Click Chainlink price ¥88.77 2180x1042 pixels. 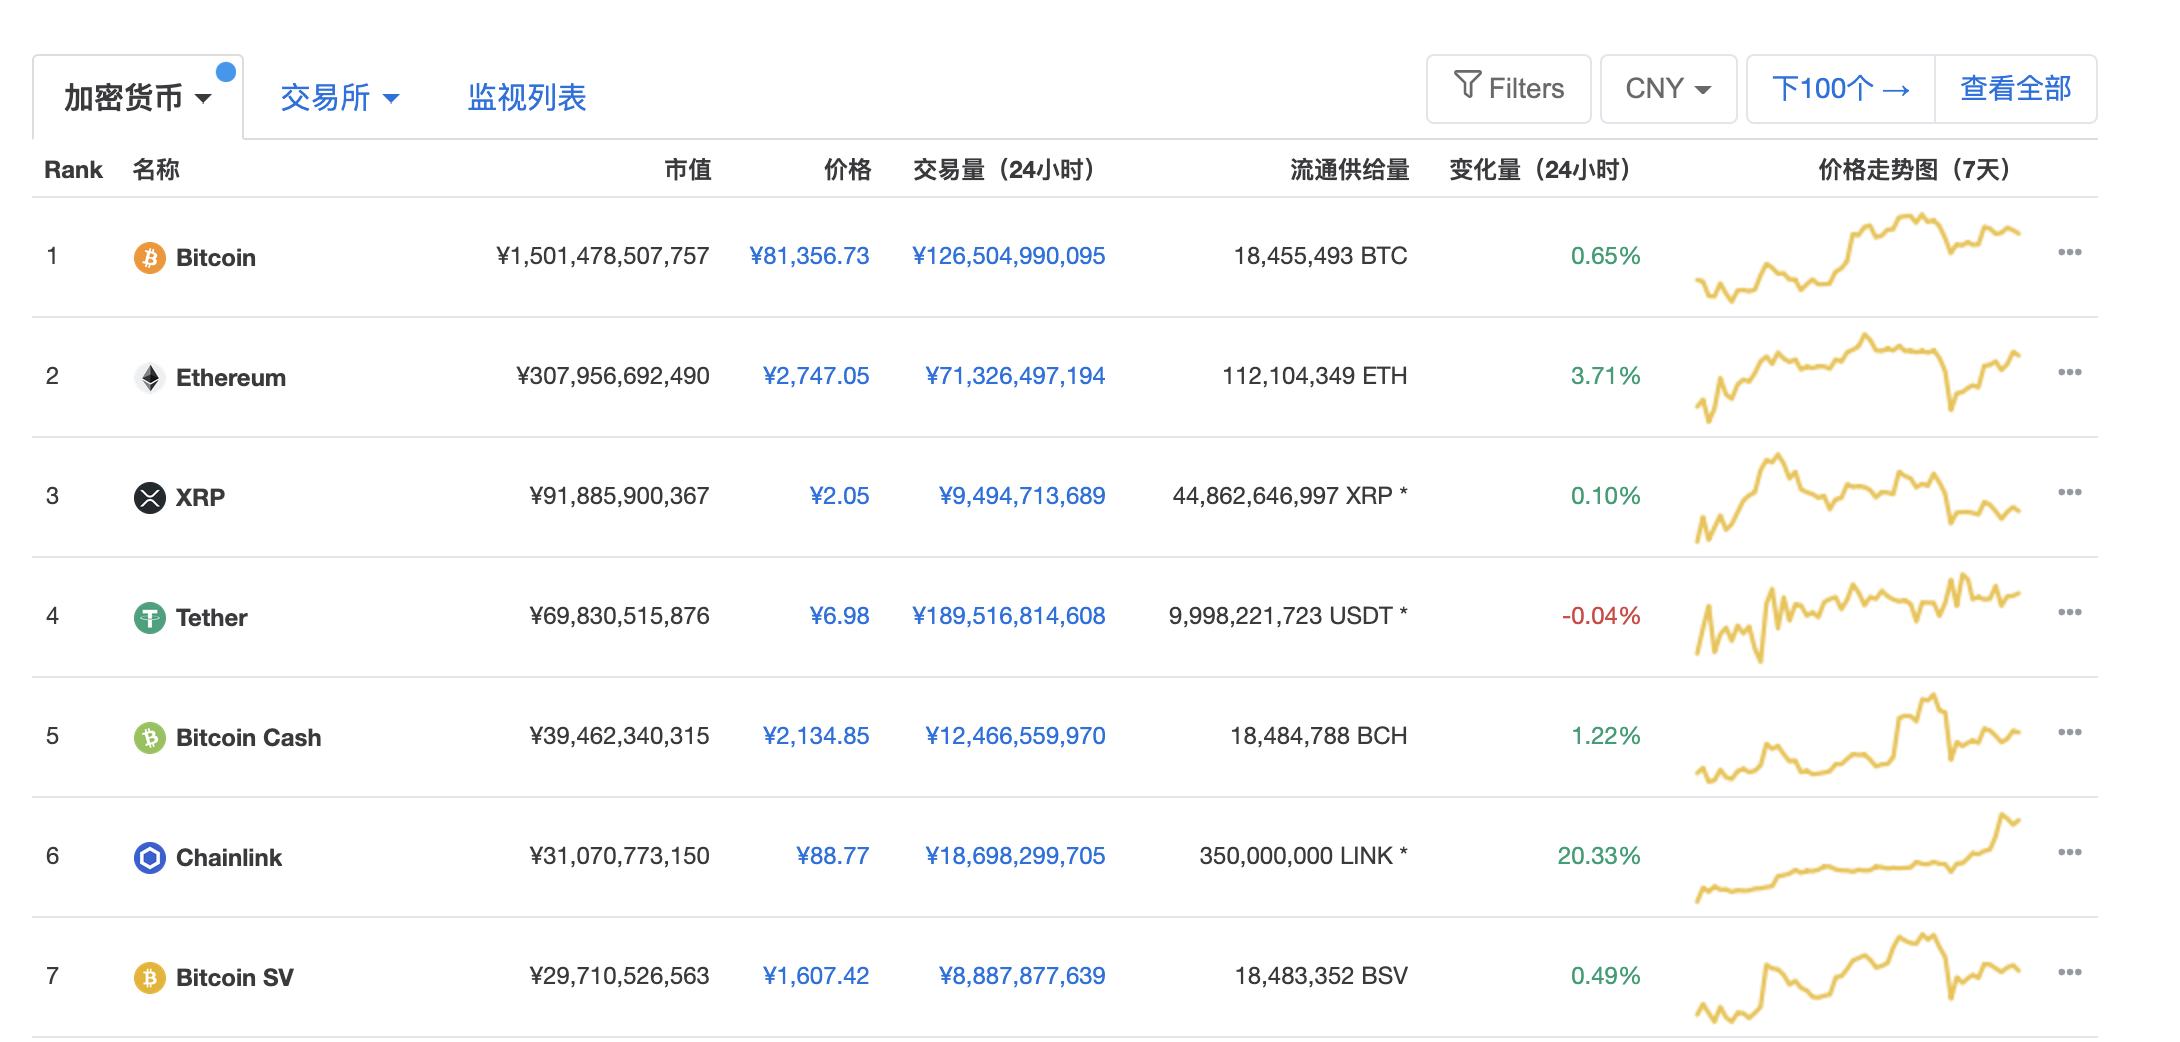(833, 856)
